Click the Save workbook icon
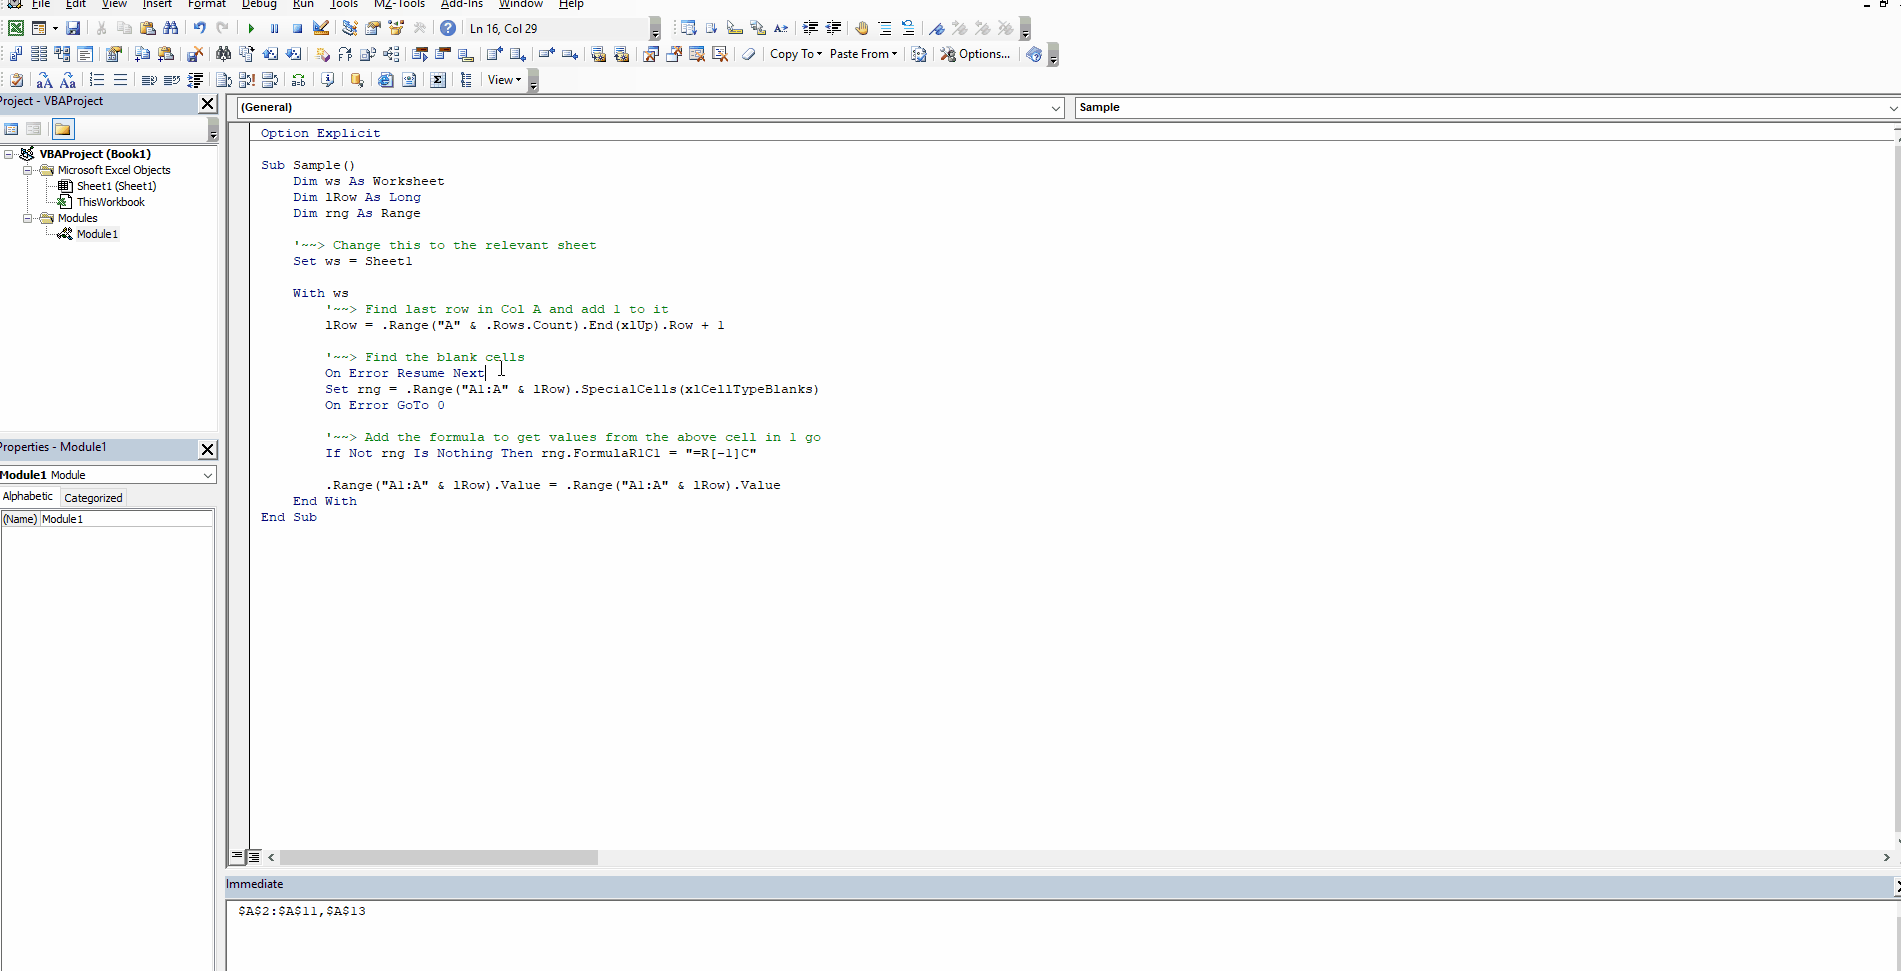Screen dimensions: 1901x971 coord(73,28)
